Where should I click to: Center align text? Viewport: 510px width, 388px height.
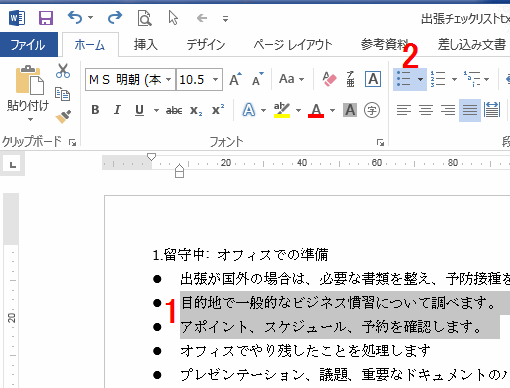click(426, 110)
